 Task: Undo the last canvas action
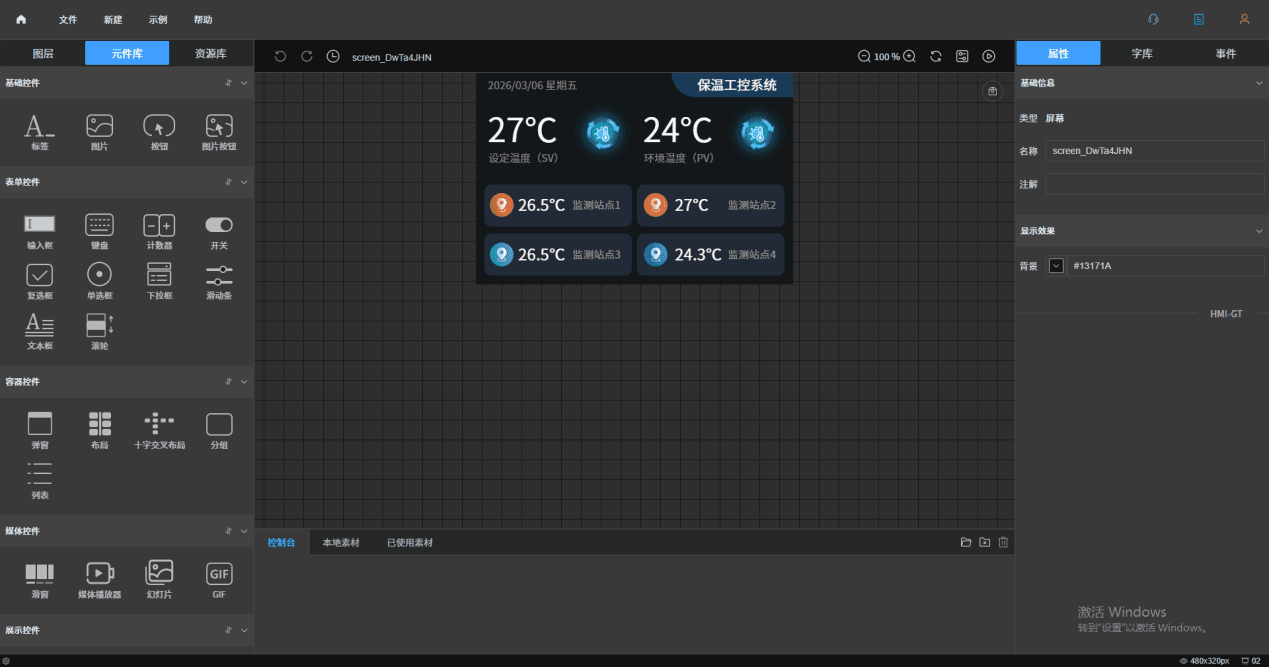coord(280,56)
